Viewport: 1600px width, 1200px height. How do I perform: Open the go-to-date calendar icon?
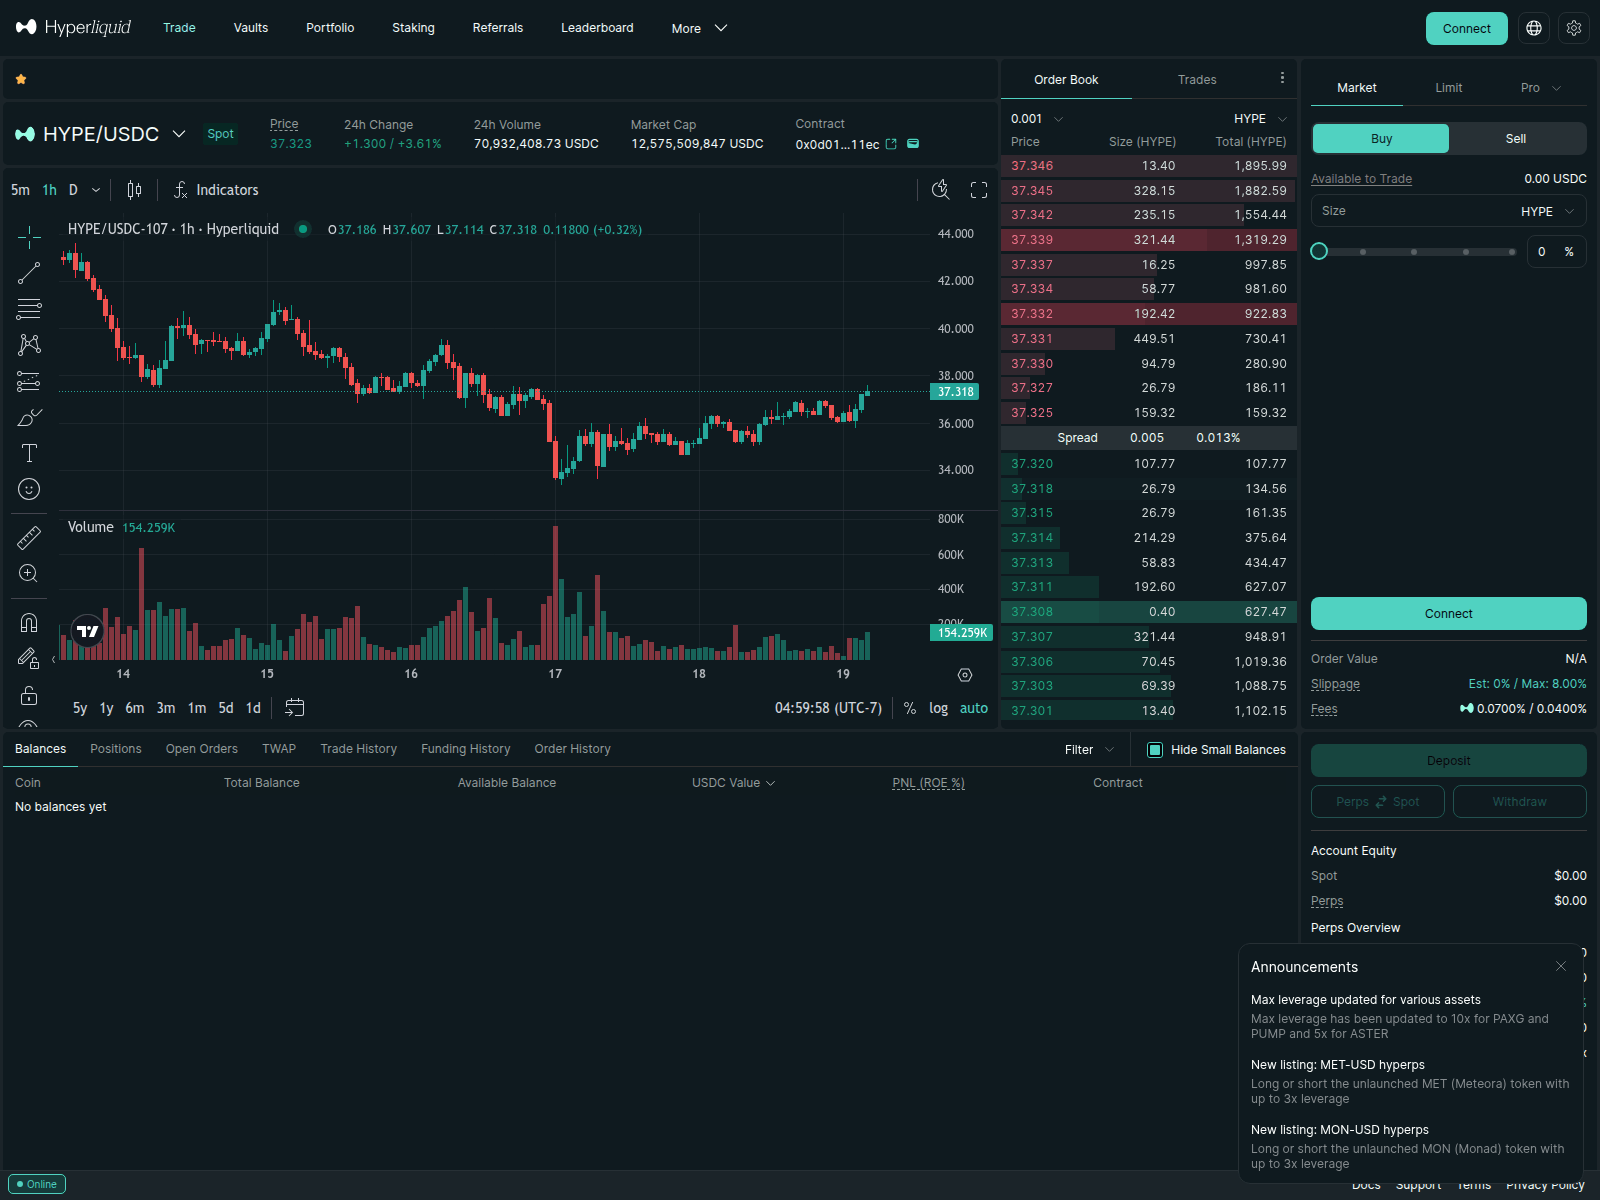coord(294,708)
